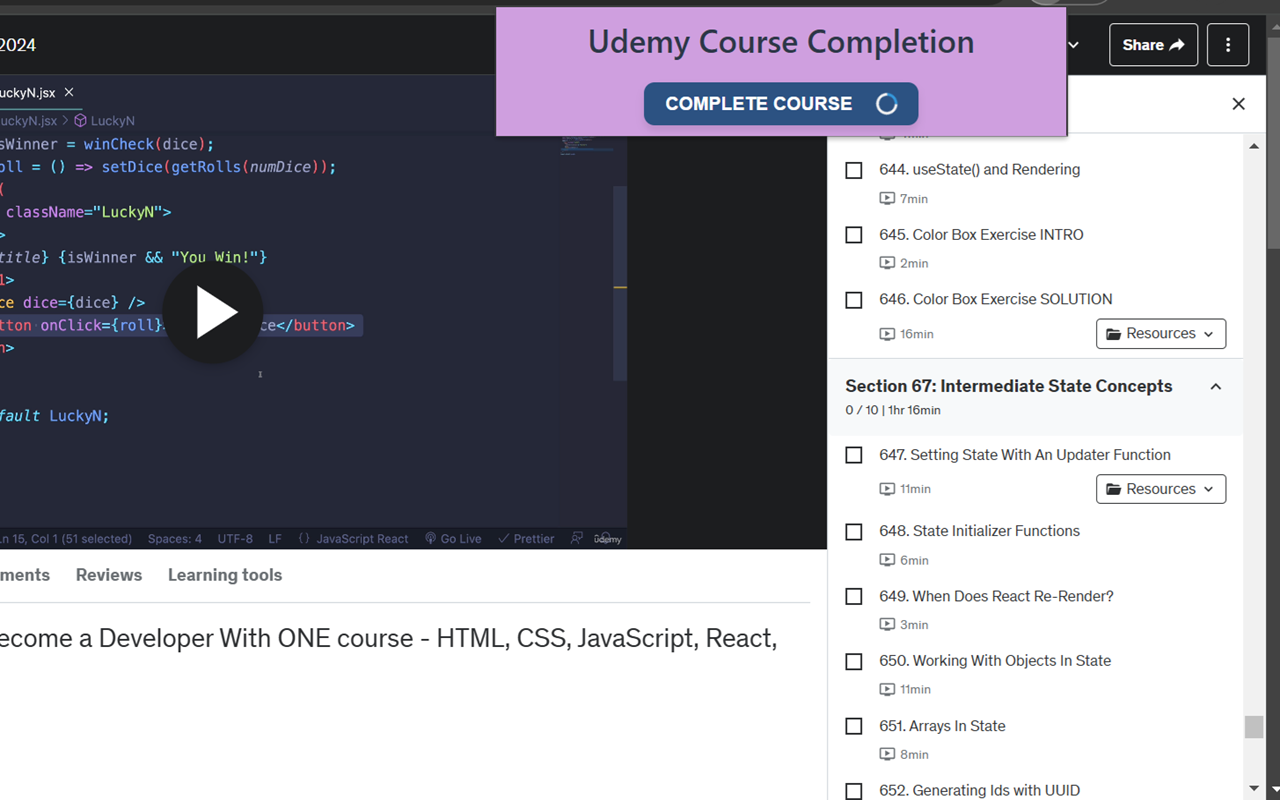Check lecture 644 useState() and Rendering
Image resolution: width=1280 pixels, height=800 pixels.
click(x=854, y=170)
